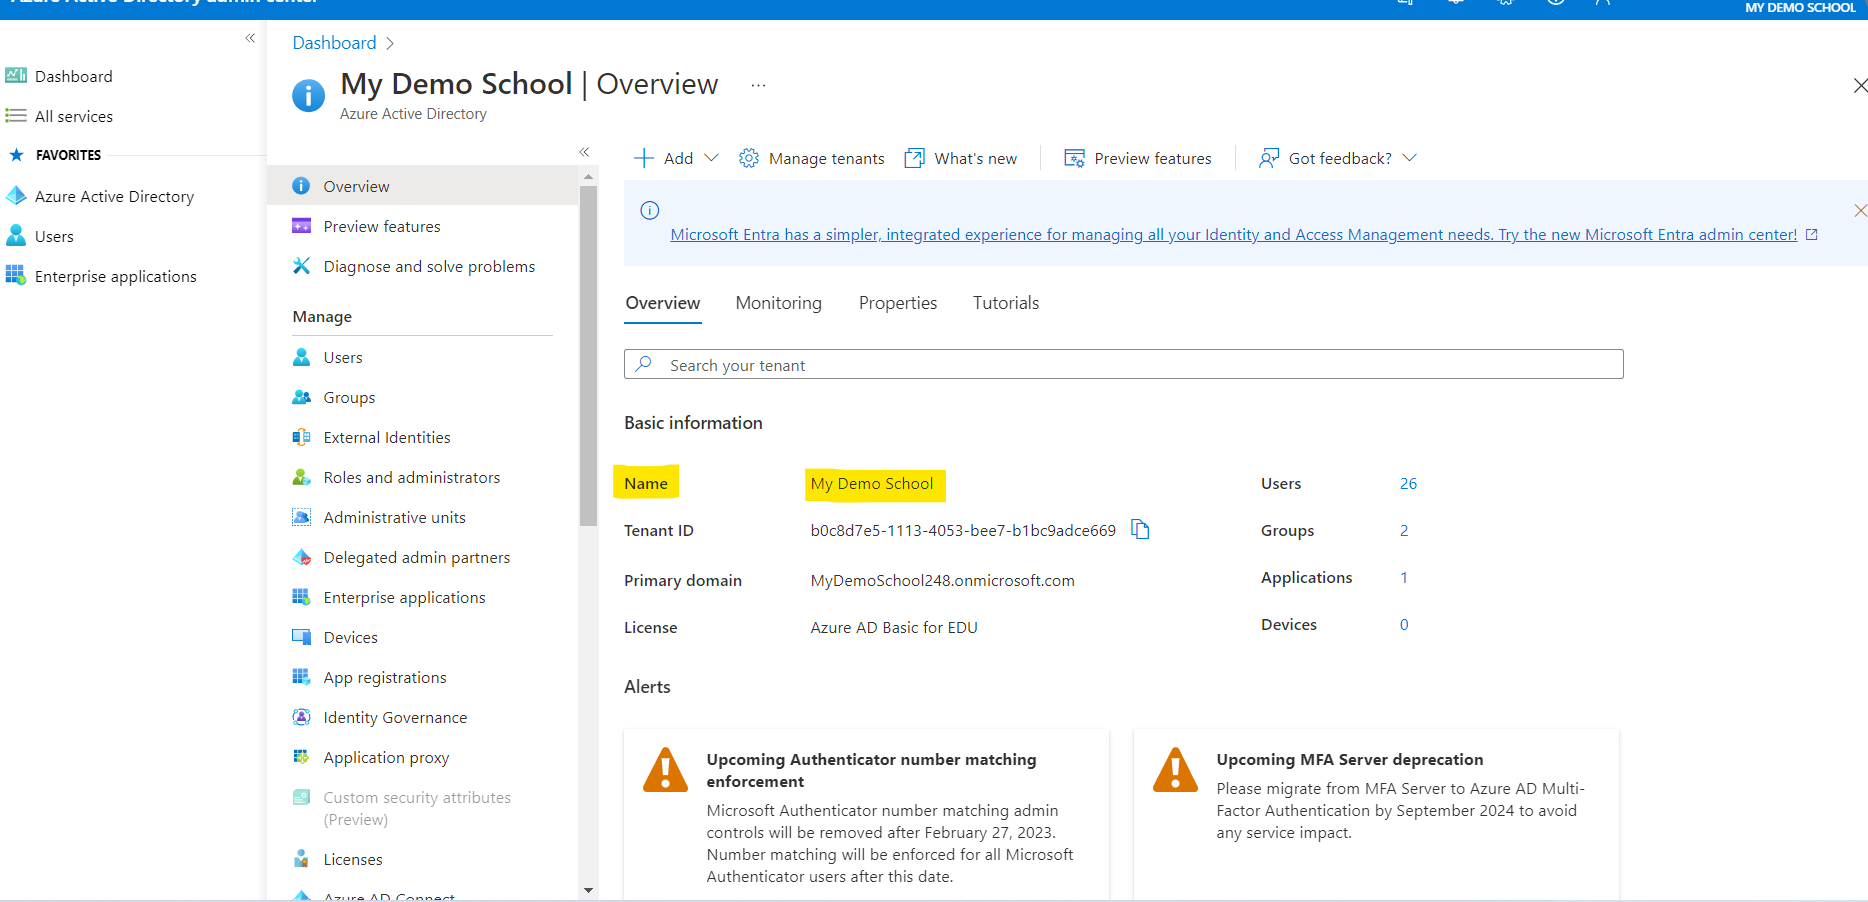Open What's new

point(960,158)
